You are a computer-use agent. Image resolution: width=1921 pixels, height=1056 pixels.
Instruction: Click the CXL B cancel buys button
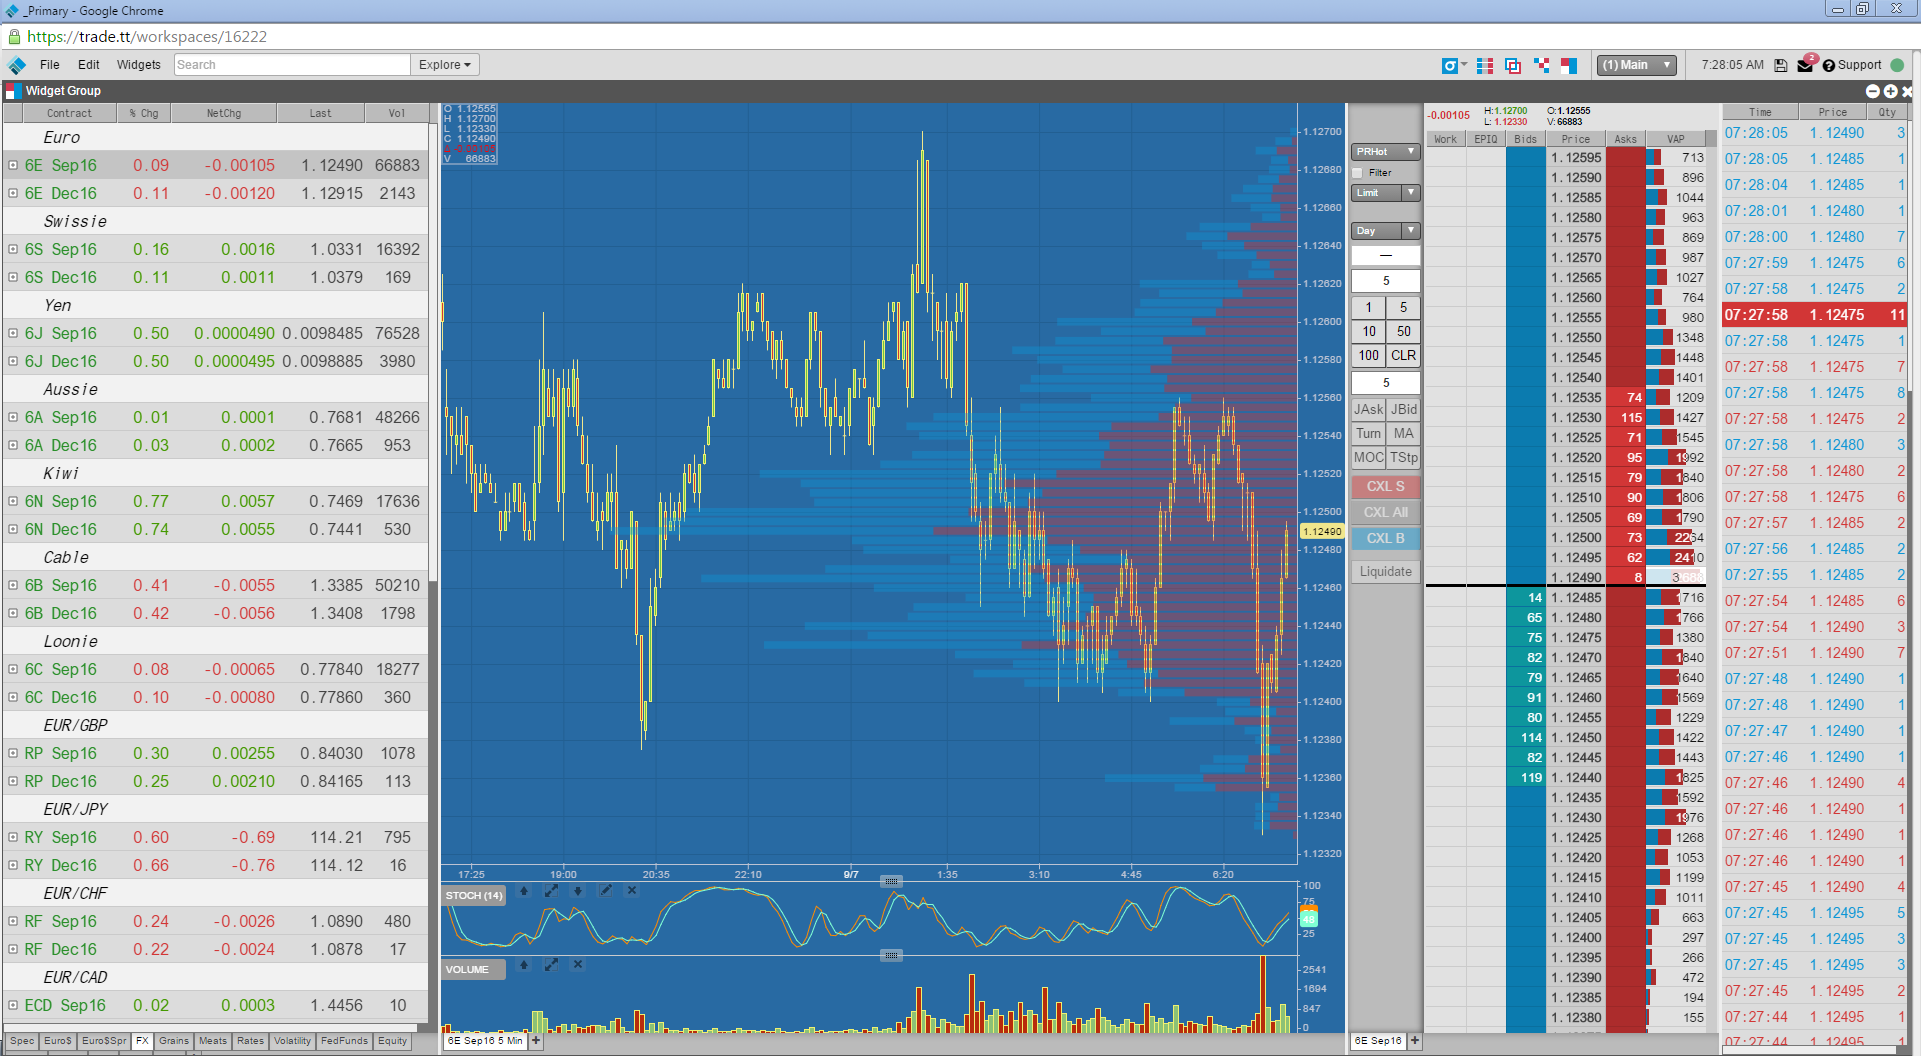pyautogui.click(x=1386, y=538)
